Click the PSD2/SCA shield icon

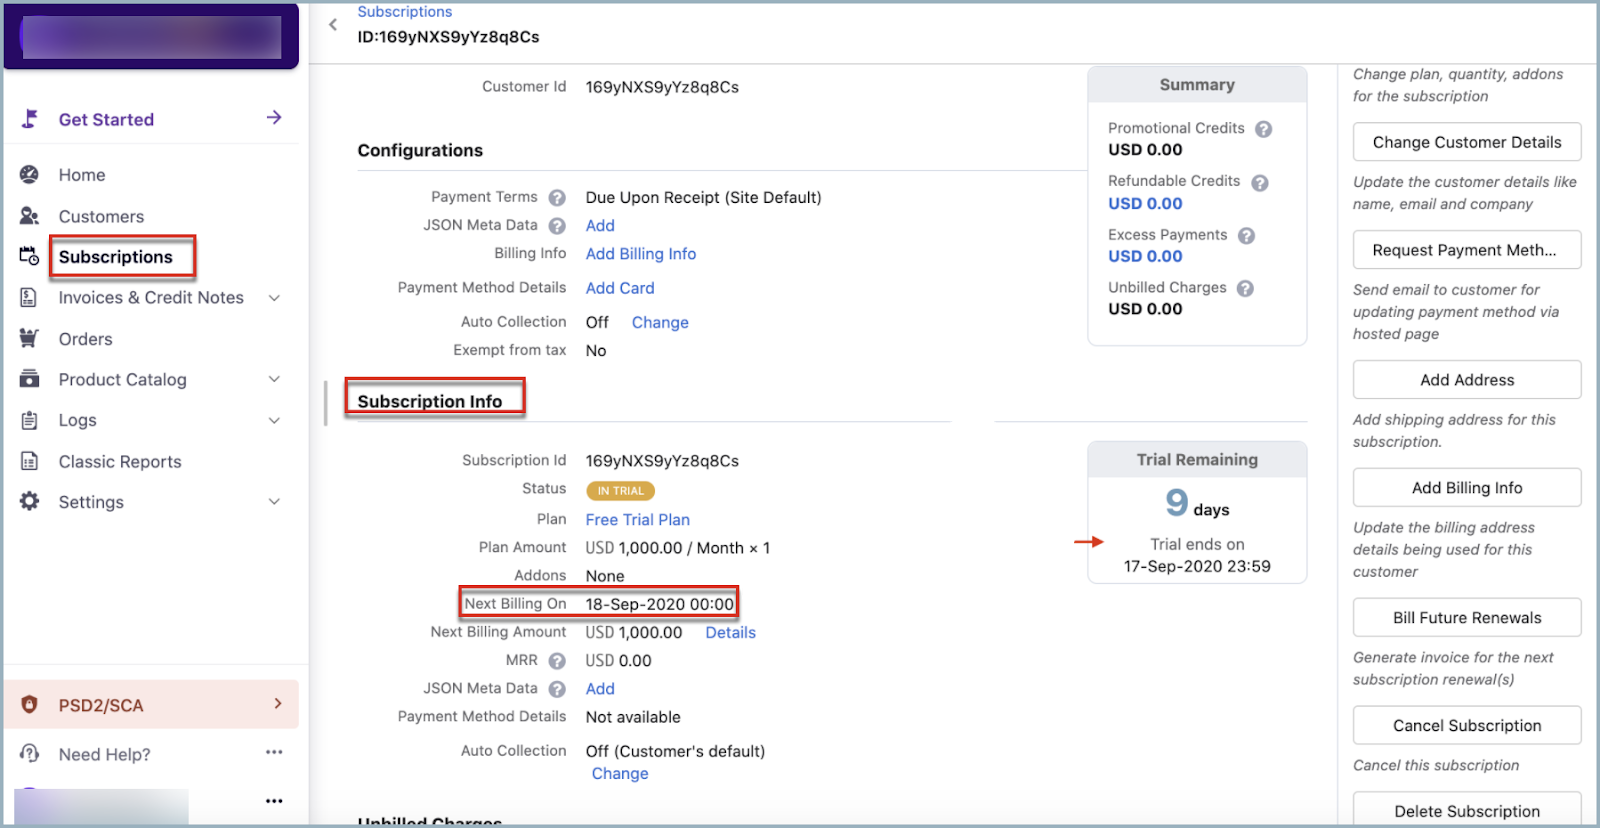click(x=29, y=705)
